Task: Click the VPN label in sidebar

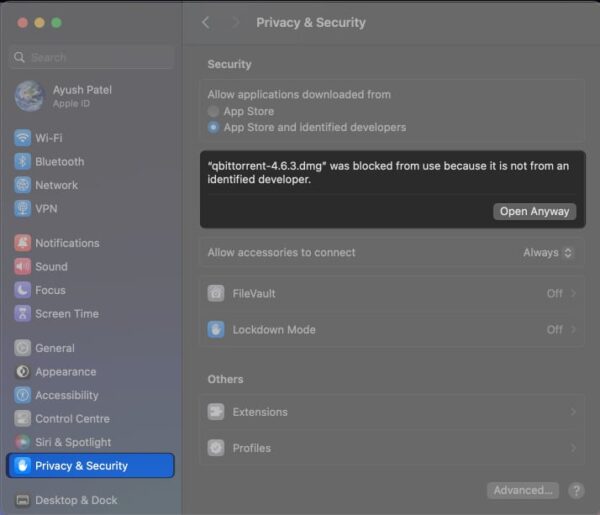Action: point(46,209)
